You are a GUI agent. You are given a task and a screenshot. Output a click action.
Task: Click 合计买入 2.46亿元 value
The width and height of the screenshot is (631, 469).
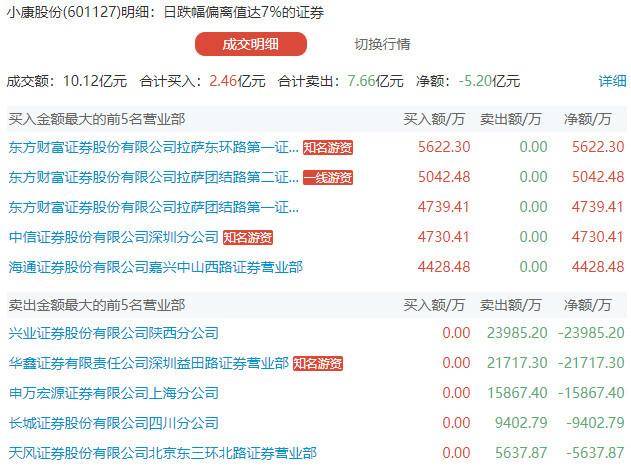coord(237,81)
